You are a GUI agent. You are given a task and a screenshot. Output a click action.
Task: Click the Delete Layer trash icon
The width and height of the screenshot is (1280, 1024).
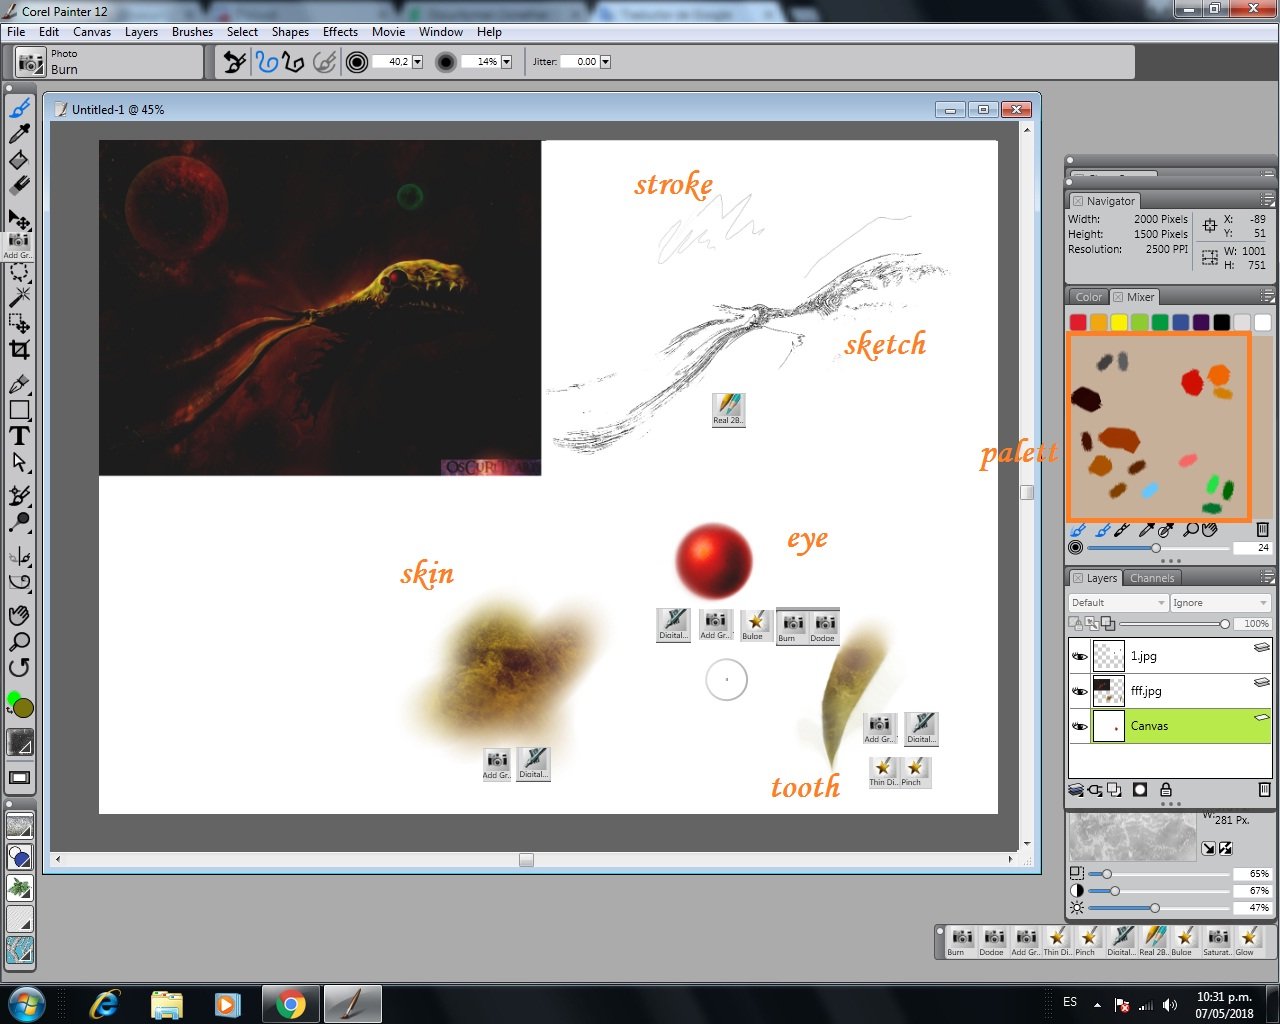(x=1264, y=790)
